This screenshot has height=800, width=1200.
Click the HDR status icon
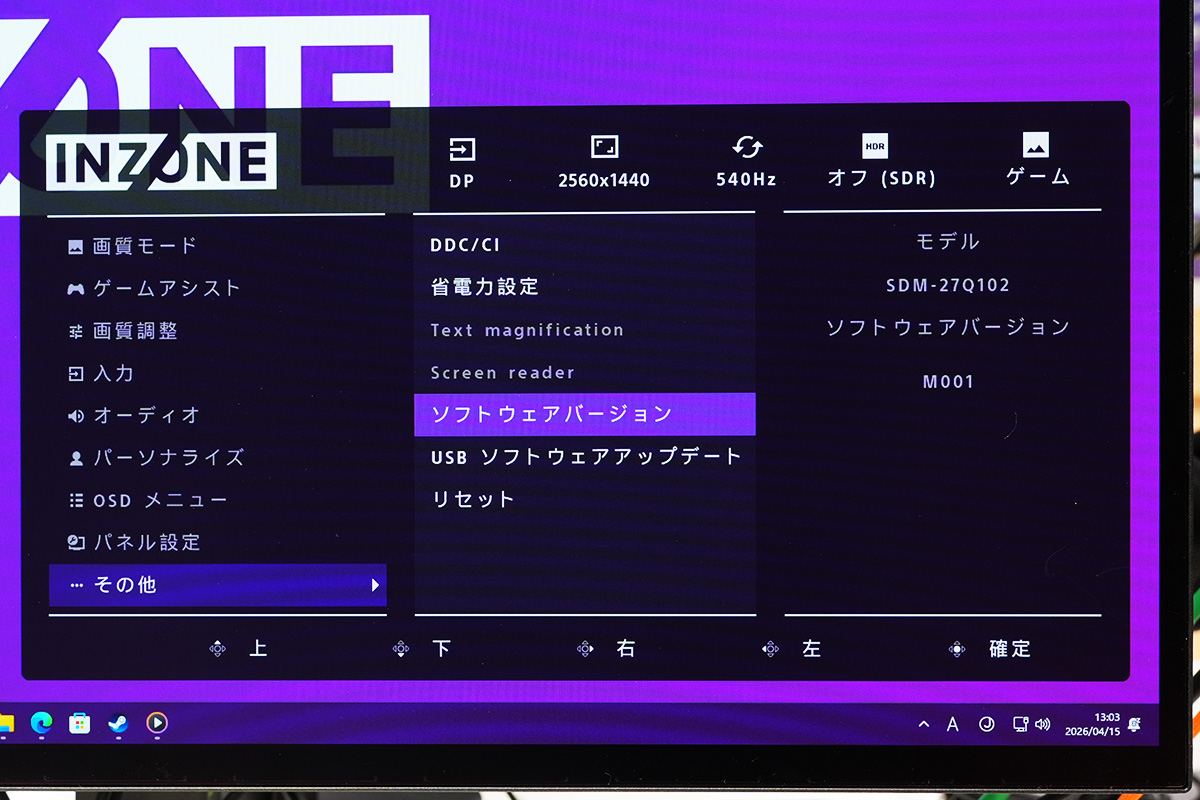(x=875, y=147)
